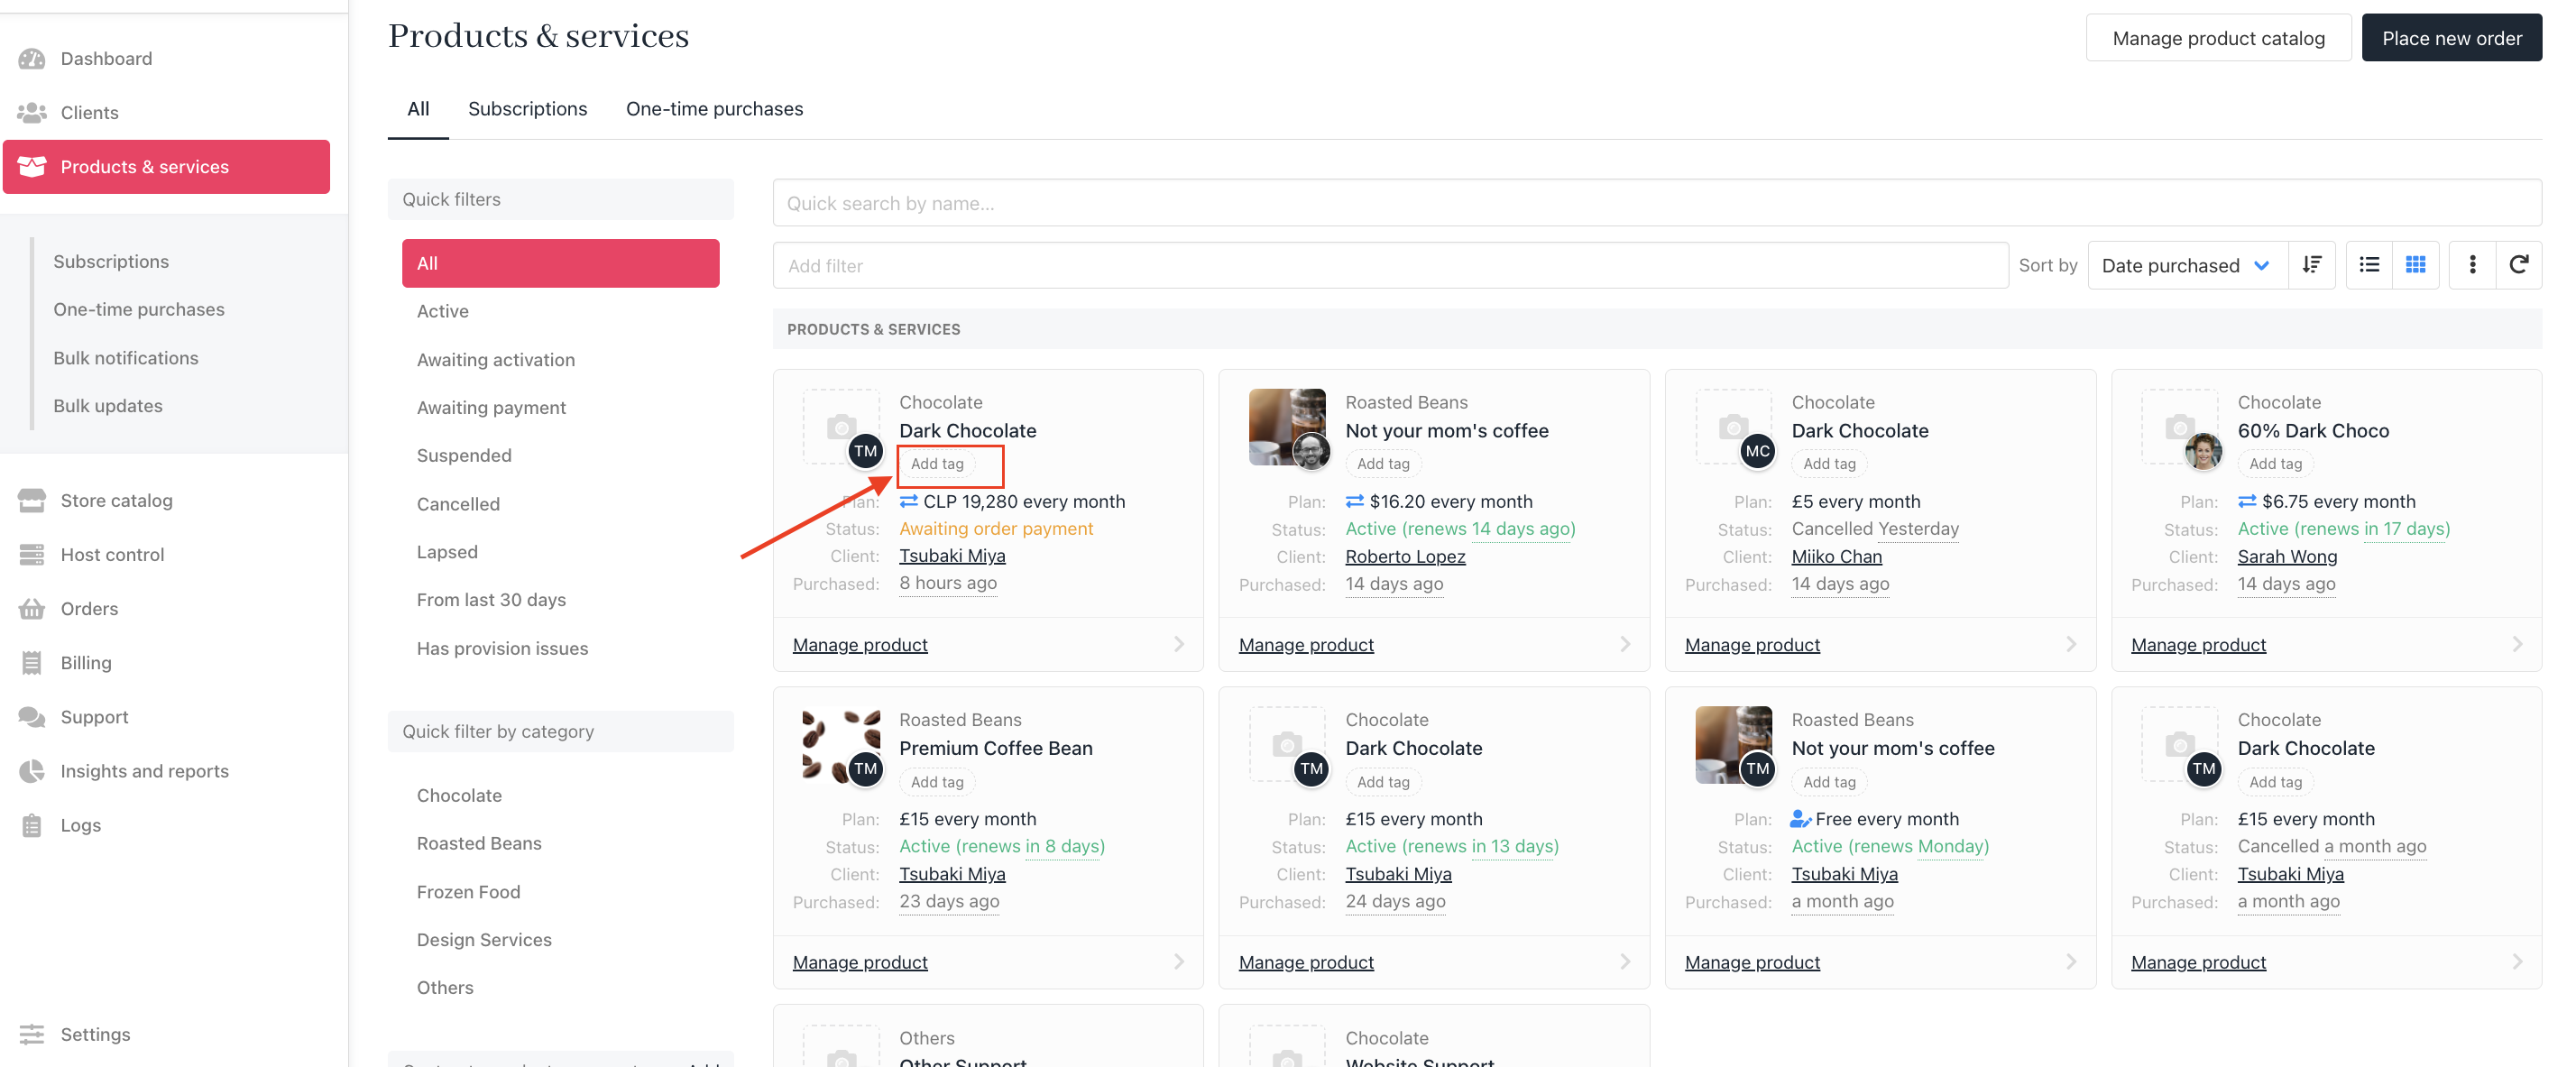Open Orders basket icon in sidebar
Viewport: 2576px width, 1067px height.
pos(32,608)
